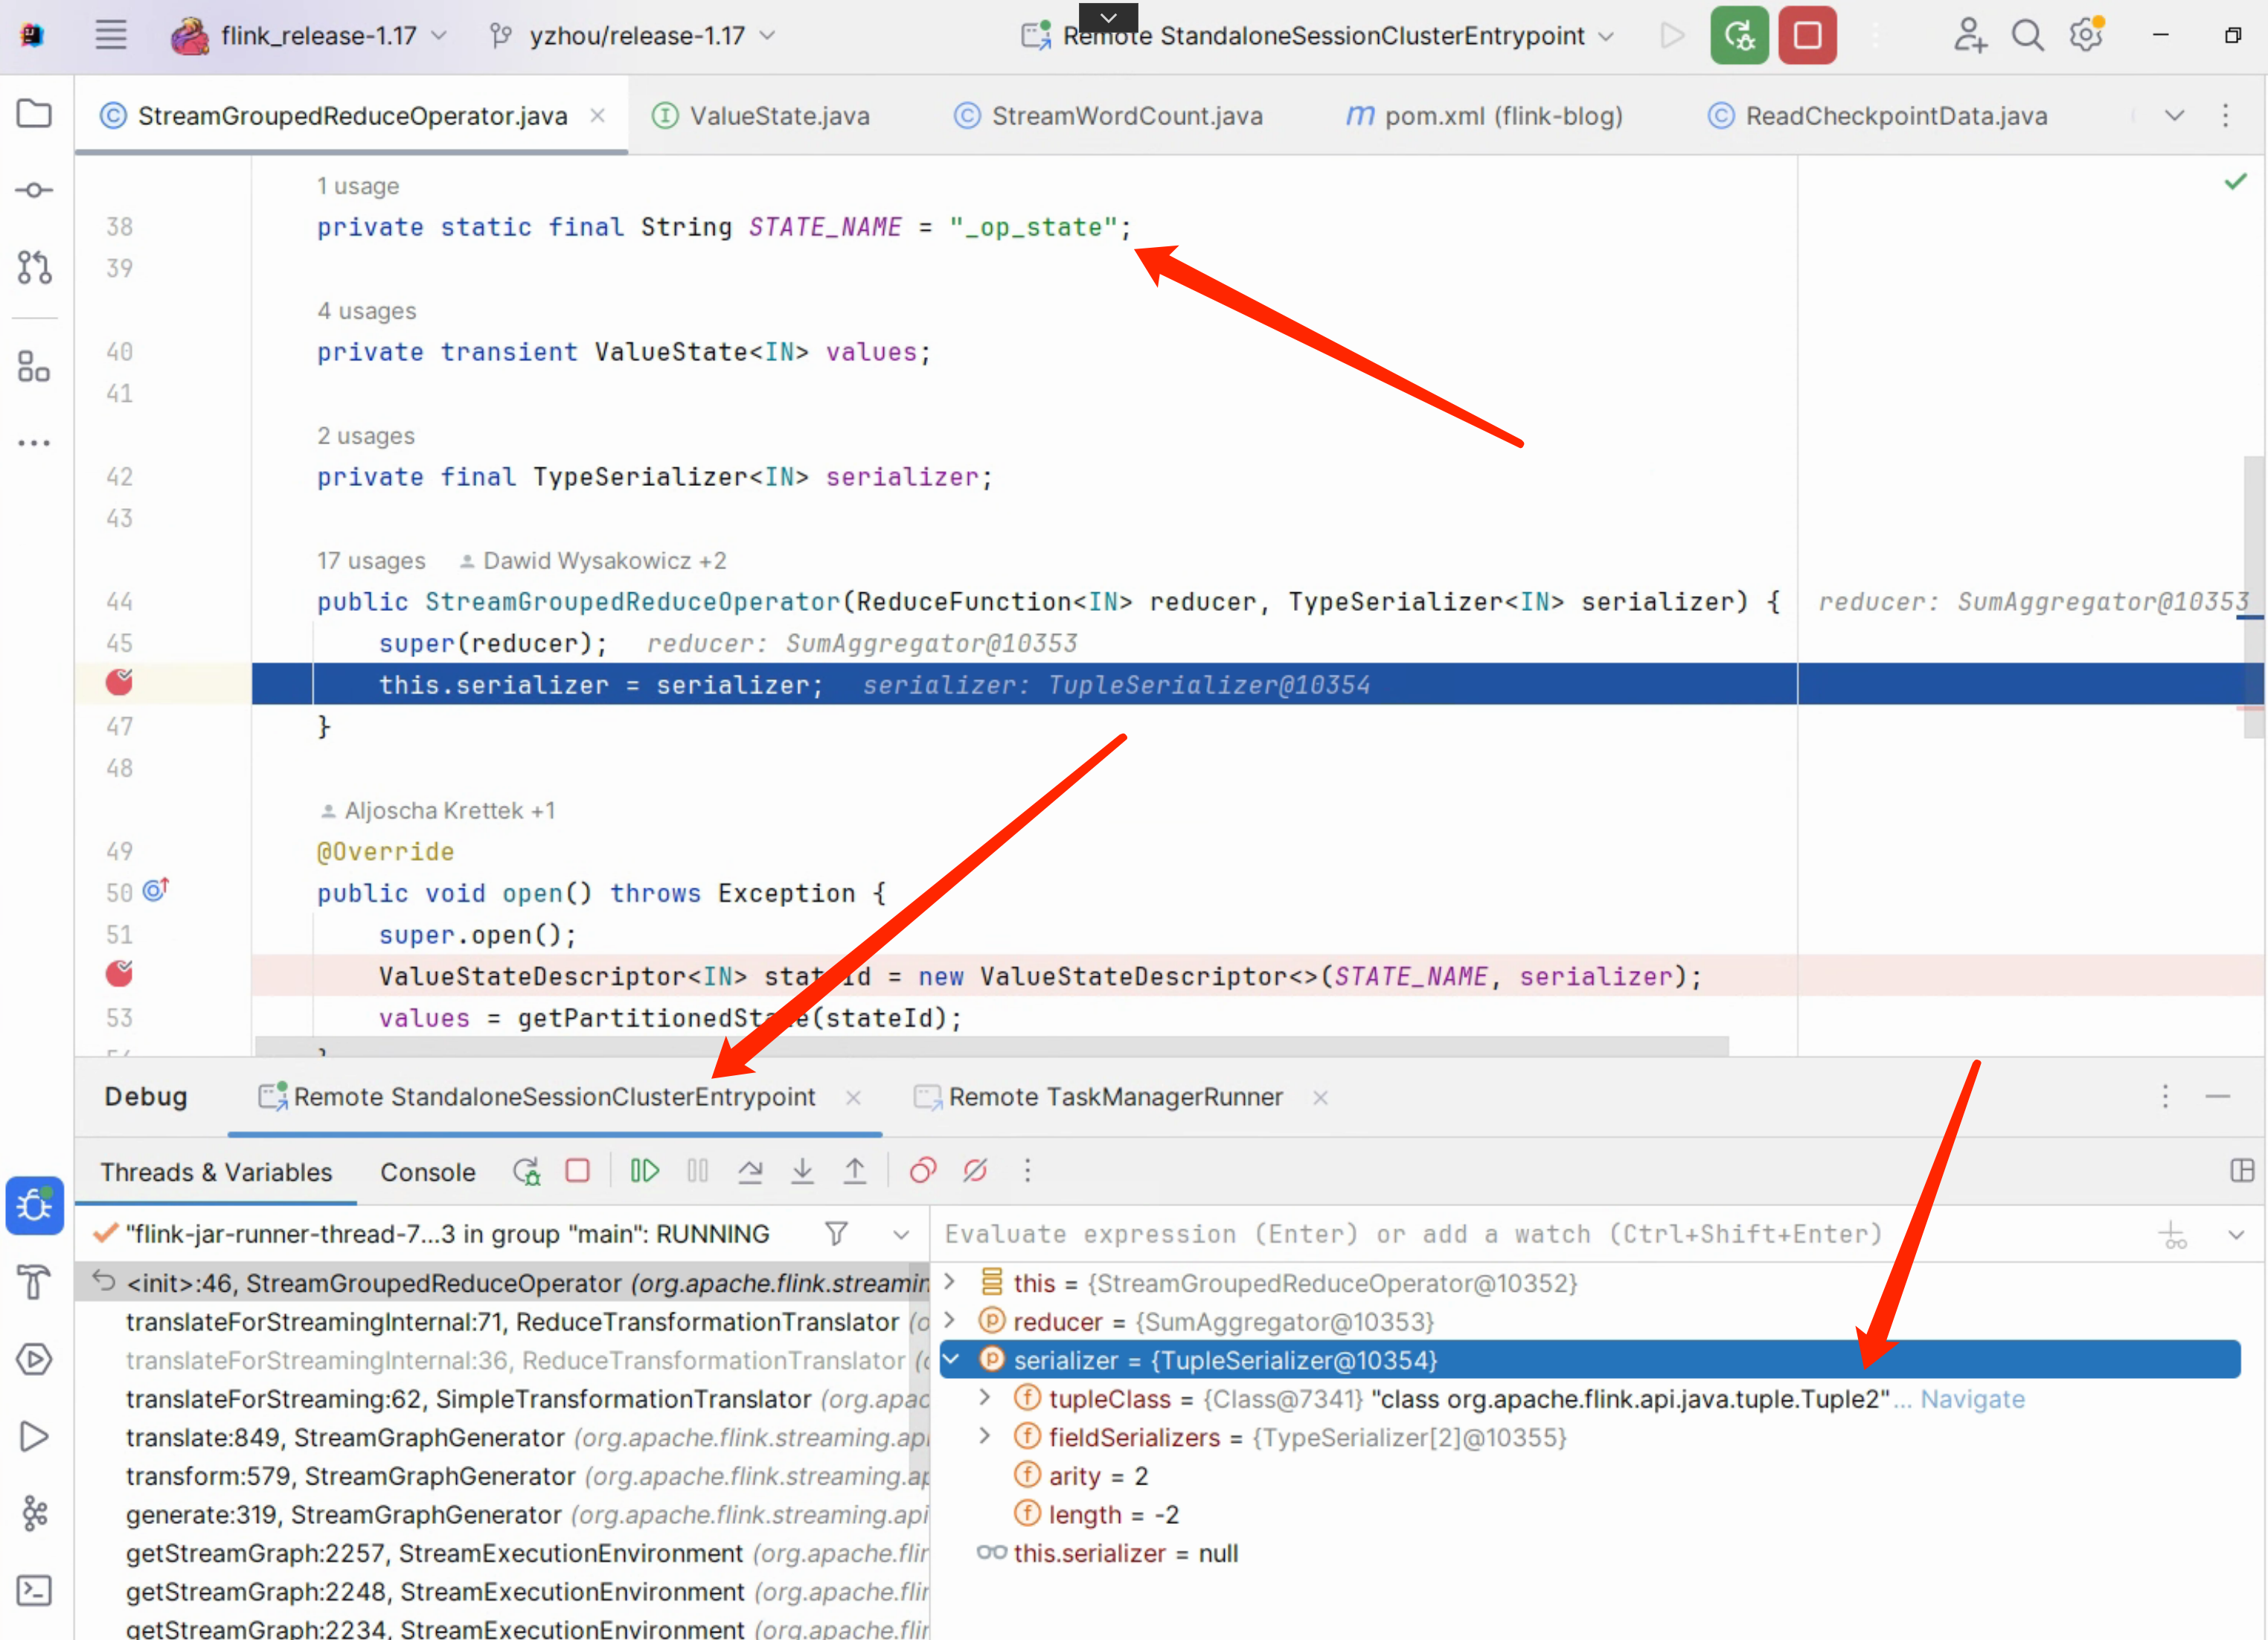Click Dawid Wysakowicz +2 author hint
Viewport: 2268px width, 1640px height.
click(593, 560)
